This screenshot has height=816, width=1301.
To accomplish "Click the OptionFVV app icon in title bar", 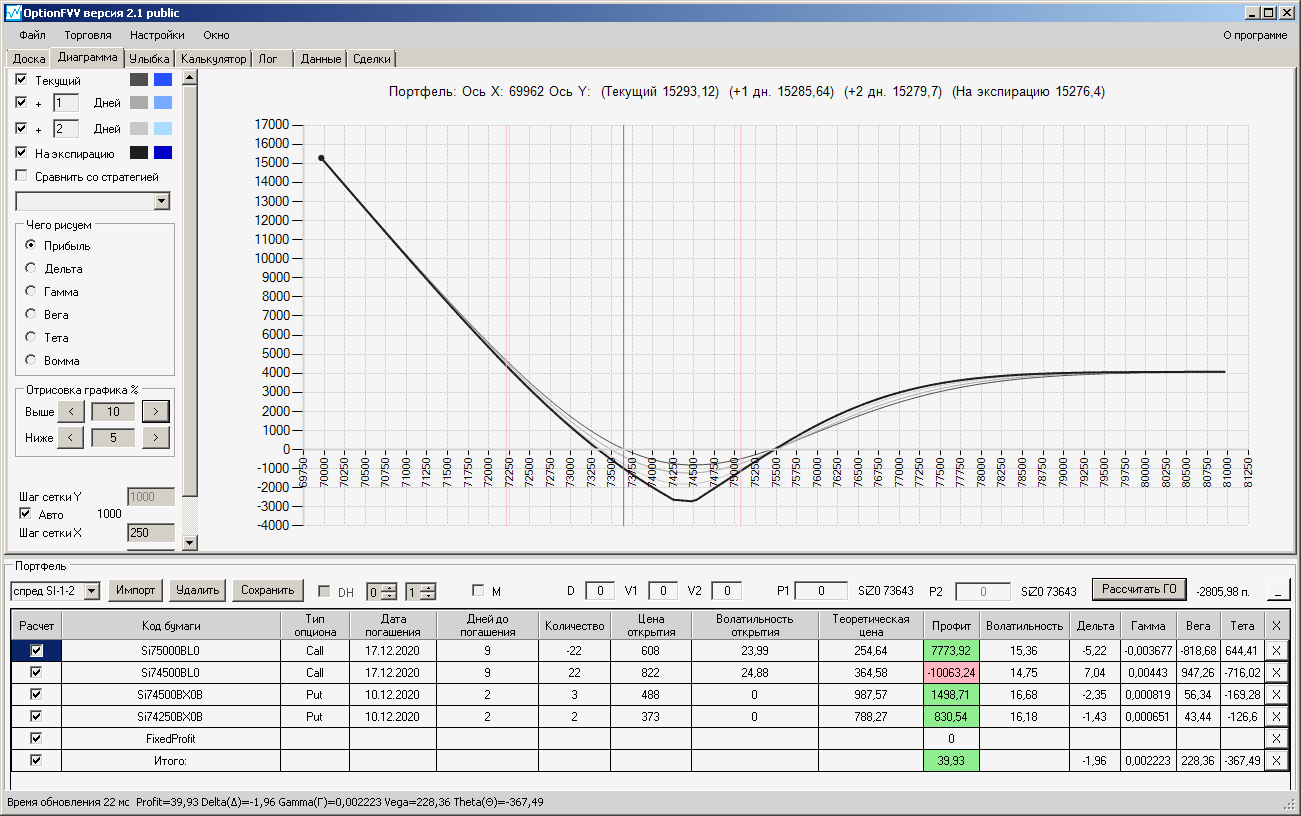I will click(x=12, y=12).
